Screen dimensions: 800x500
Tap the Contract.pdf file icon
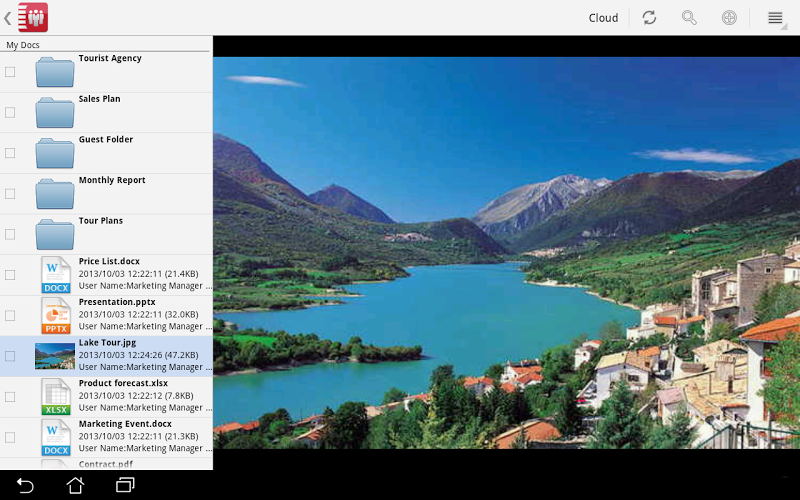(x=56, y=464)
